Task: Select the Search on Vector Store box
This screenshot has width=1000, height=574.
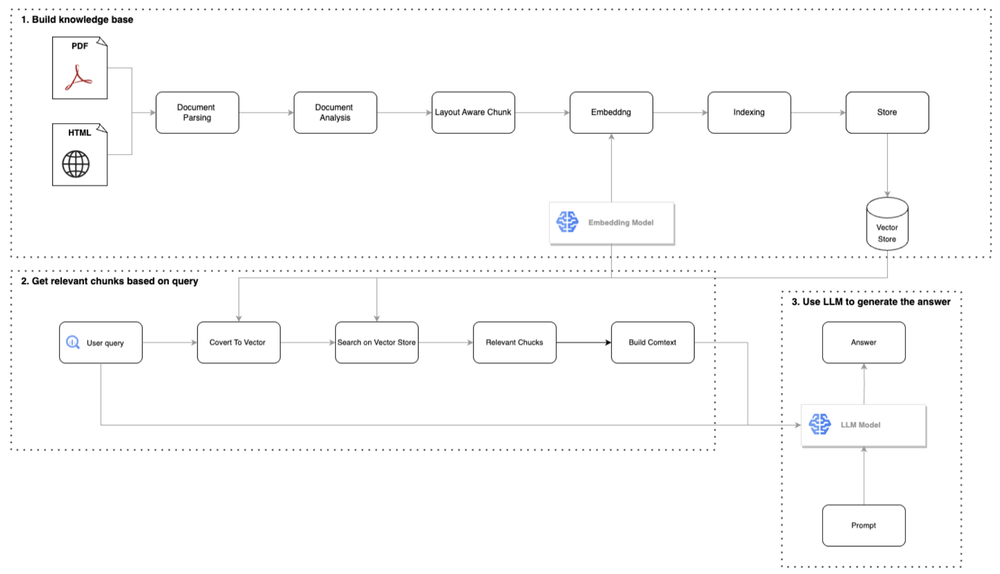Action: (377, 342)
